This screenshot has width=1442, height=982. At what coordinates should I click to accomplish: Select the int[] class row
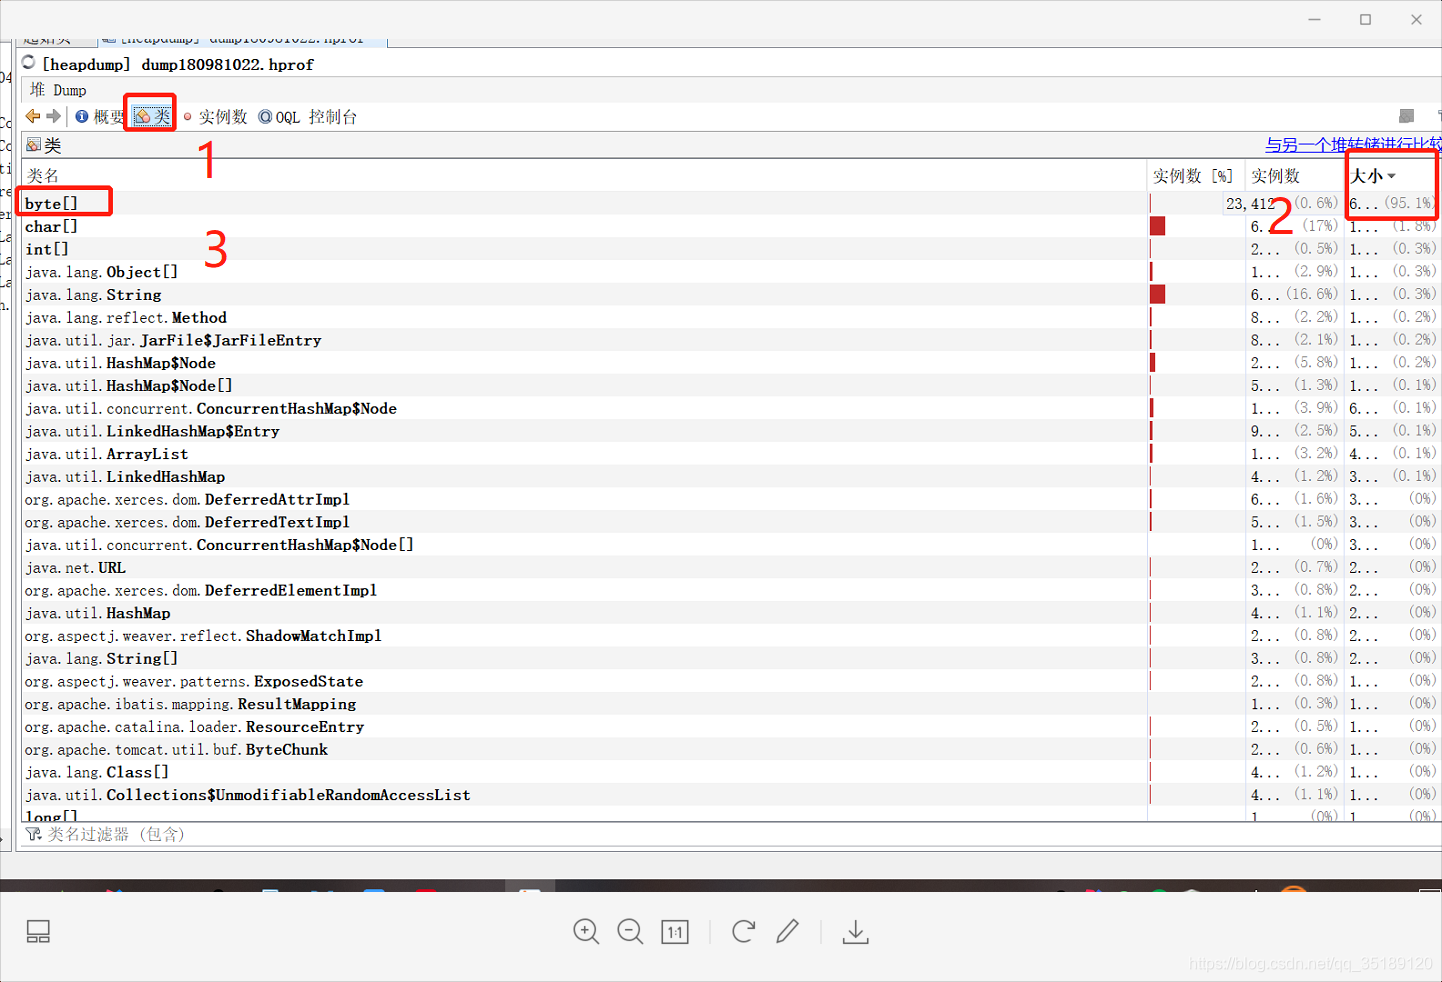(x=730, y=249)
